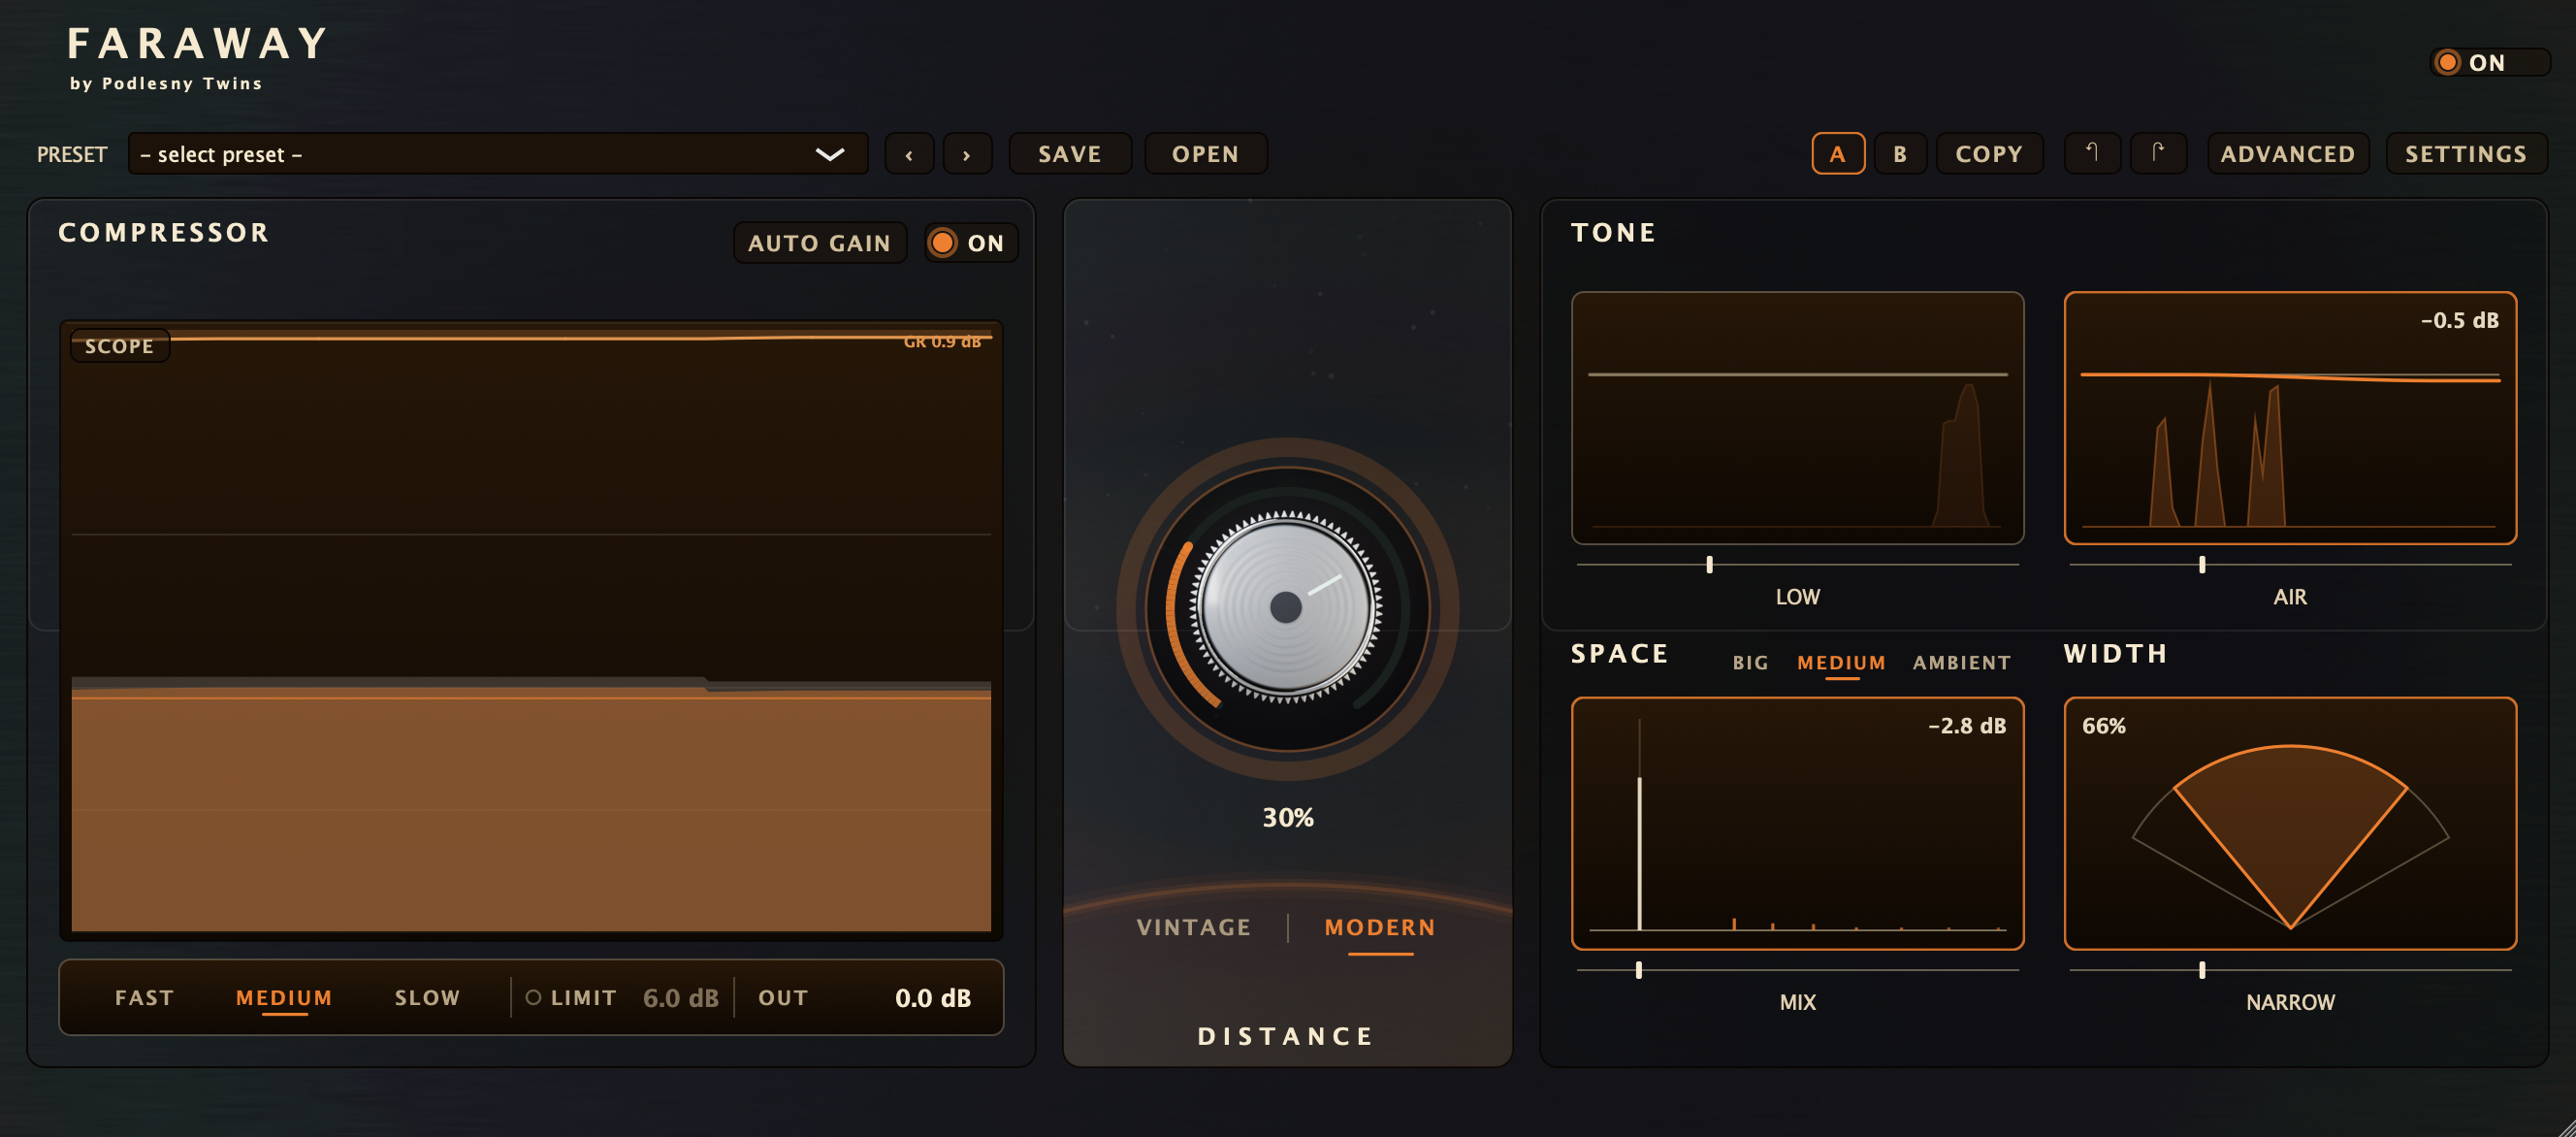The width and height of the screenshot is (2576, 1137).
Task: Select MEDIUM compressor speed
Action: tap(284, 998)
